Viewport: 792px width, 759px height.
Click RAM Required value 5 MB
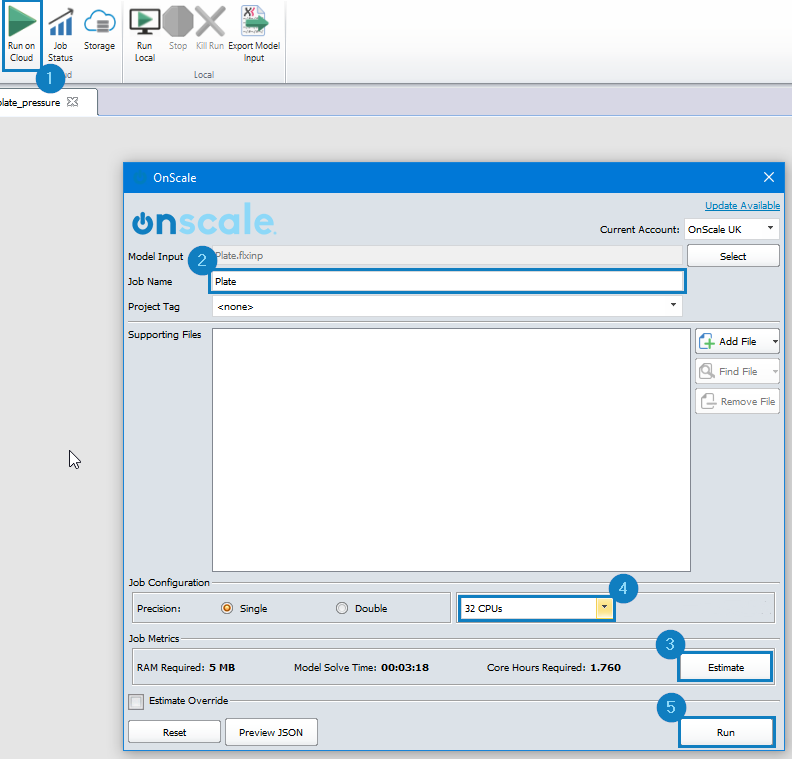[x=222, y=668]
